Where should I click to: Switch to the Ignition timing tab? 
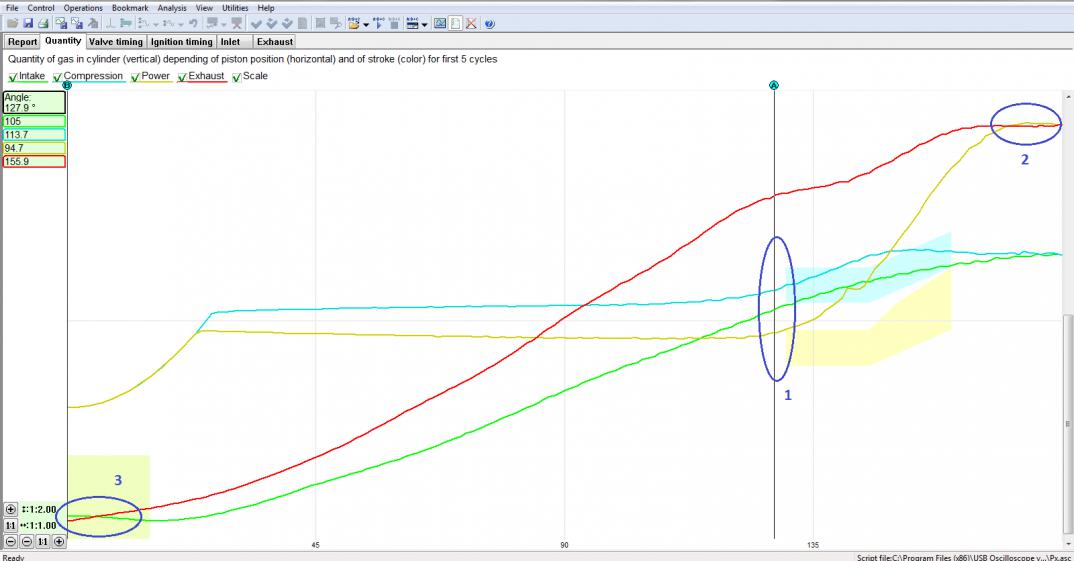coord(181,42)
